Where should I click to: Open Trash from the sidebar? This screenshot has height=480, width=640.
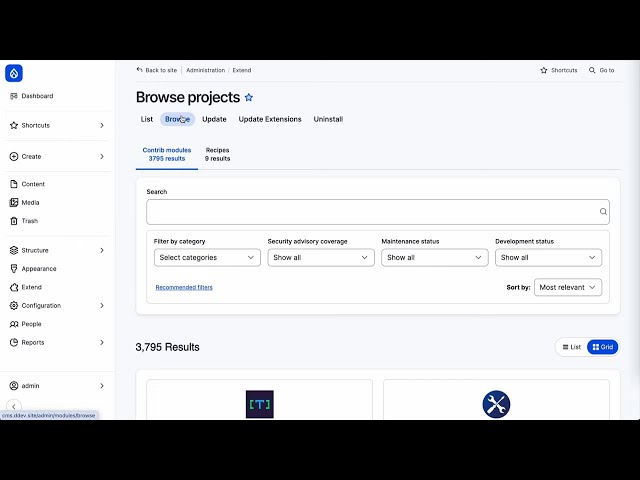coord(29,221)
